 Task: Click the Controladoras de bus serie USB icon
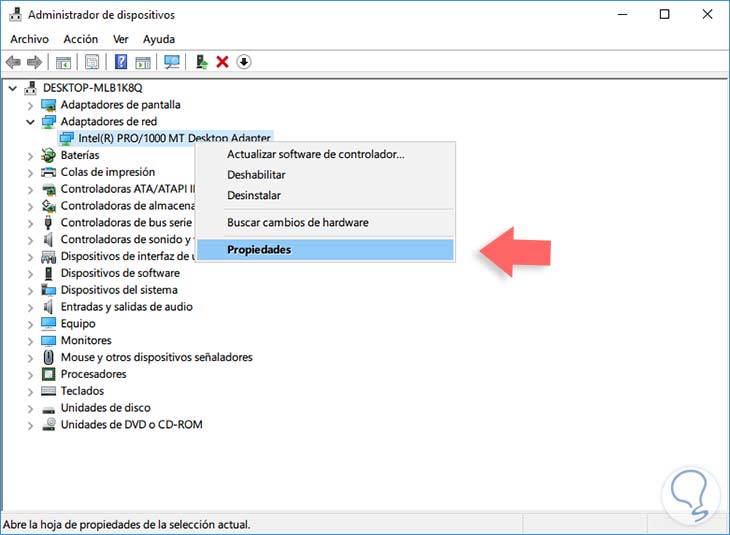pos(48,223)
